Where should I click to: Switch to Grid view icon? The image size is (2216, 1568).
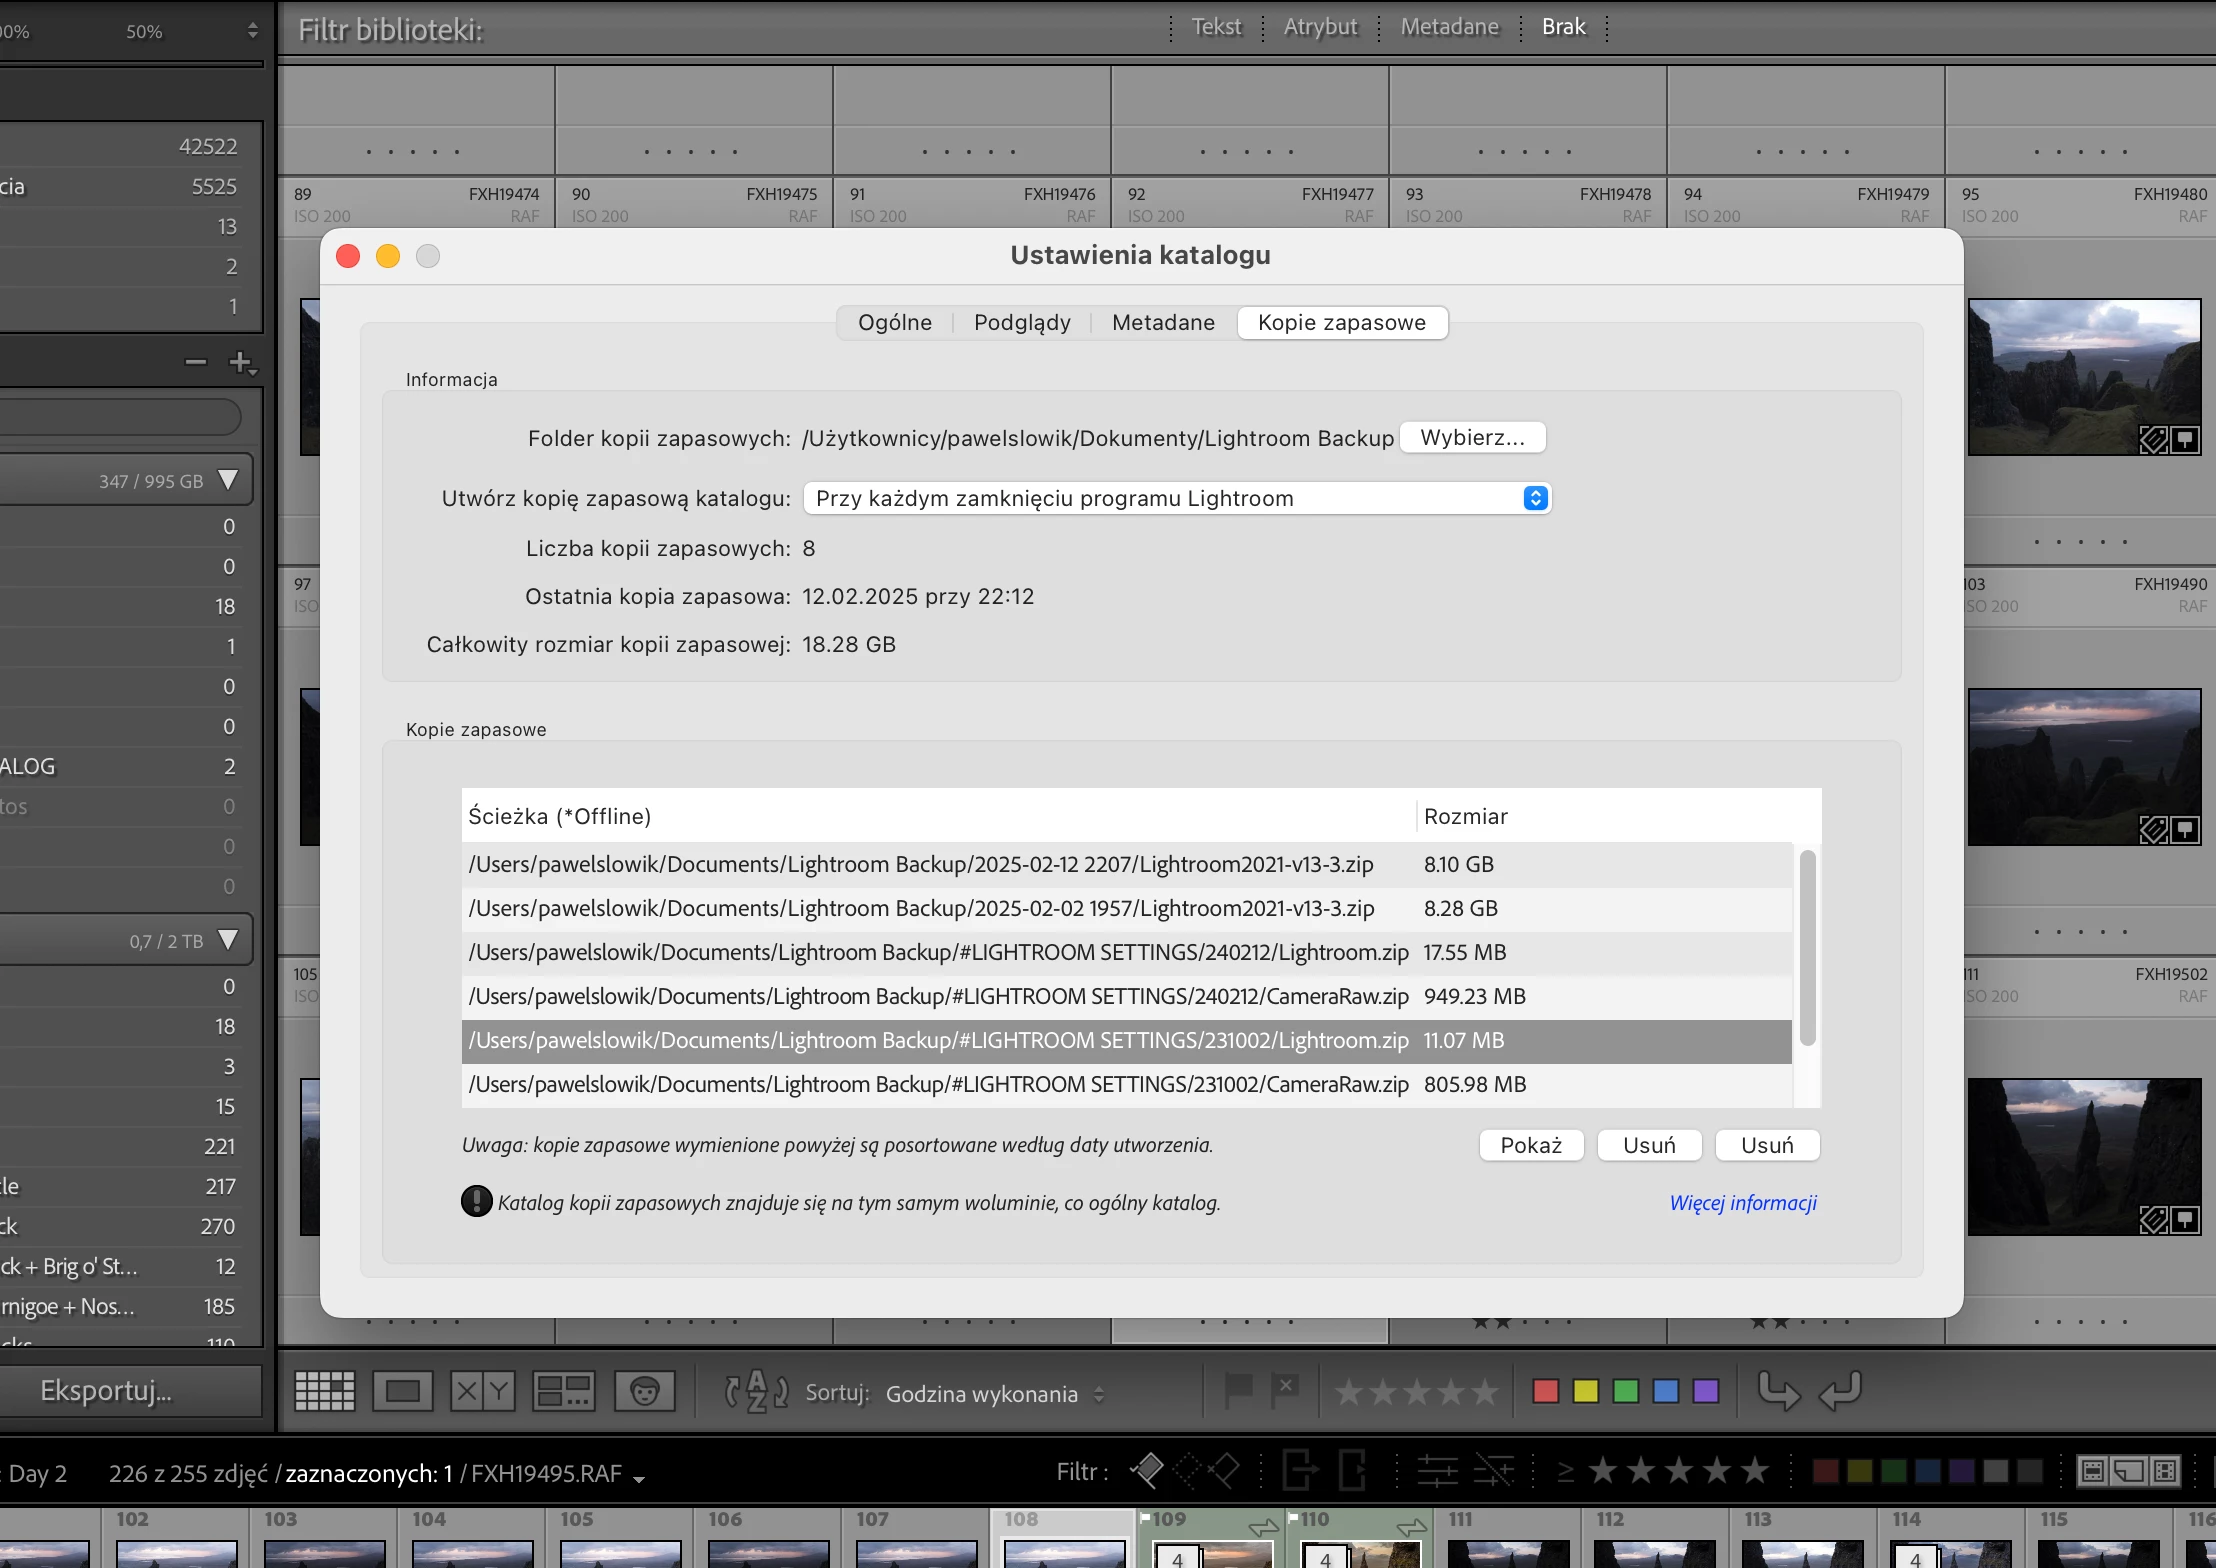point(325,1391)
